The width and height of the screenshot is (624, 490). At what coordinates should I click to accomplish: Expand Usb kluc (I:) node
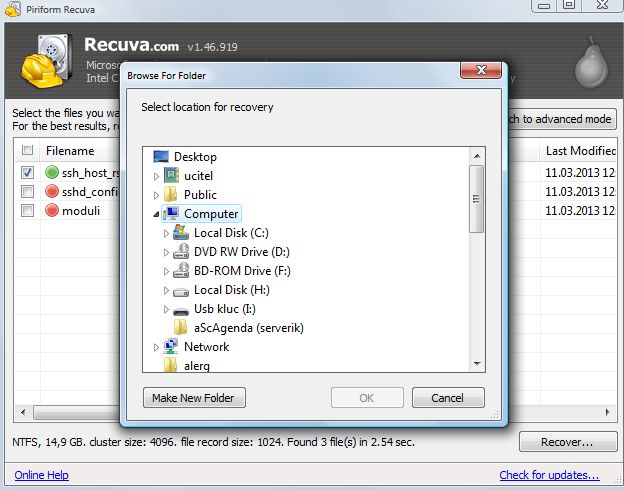[166, 309]
